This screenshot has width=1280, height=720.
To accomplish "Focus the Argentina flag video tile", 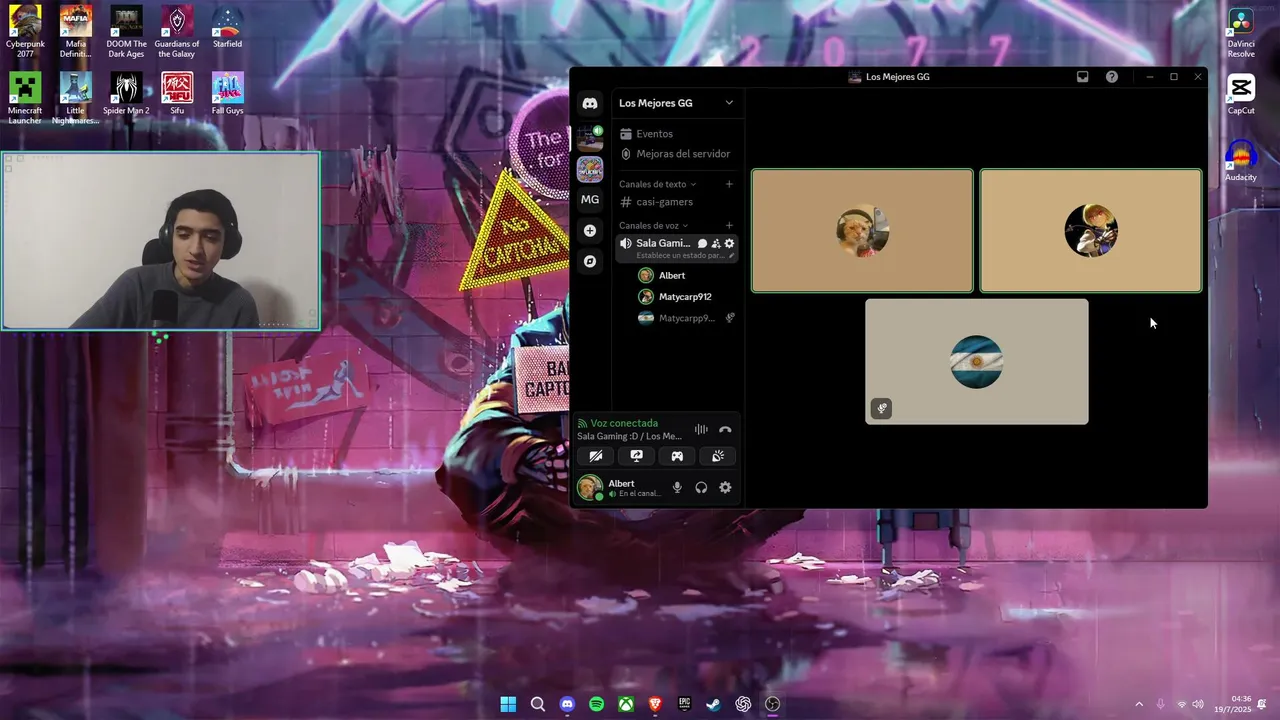I will tap(977, 362).
